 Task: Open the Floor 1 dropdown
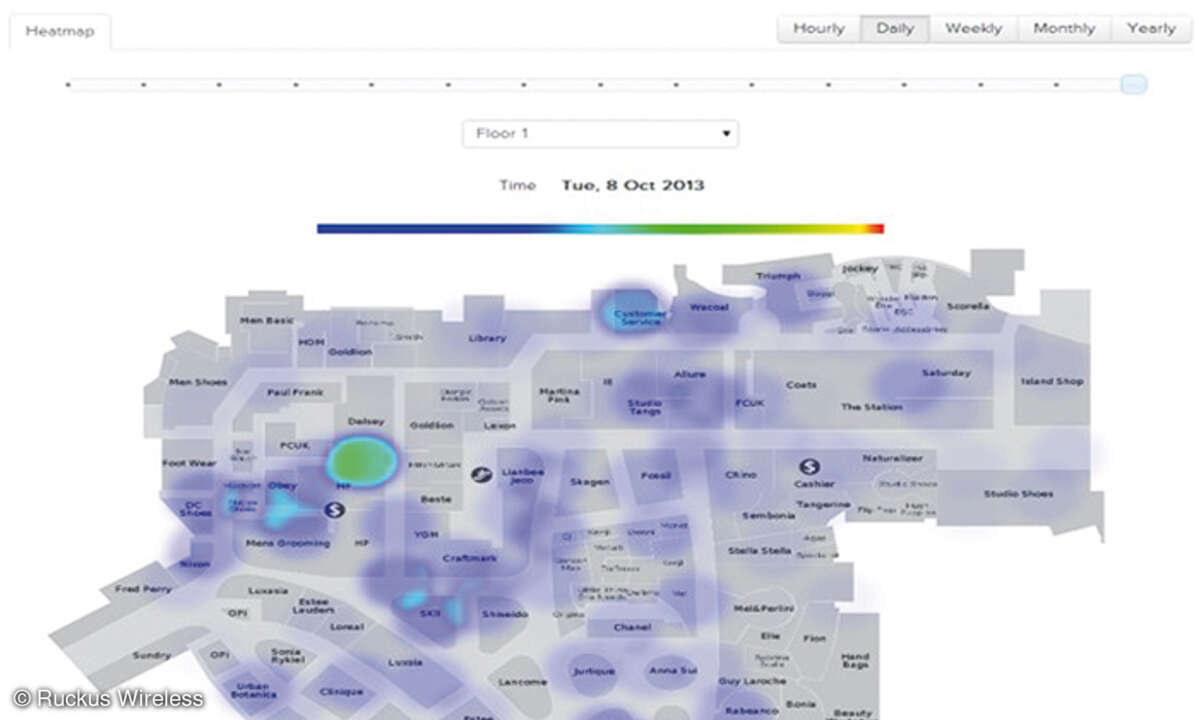click(x=600, y=134)
